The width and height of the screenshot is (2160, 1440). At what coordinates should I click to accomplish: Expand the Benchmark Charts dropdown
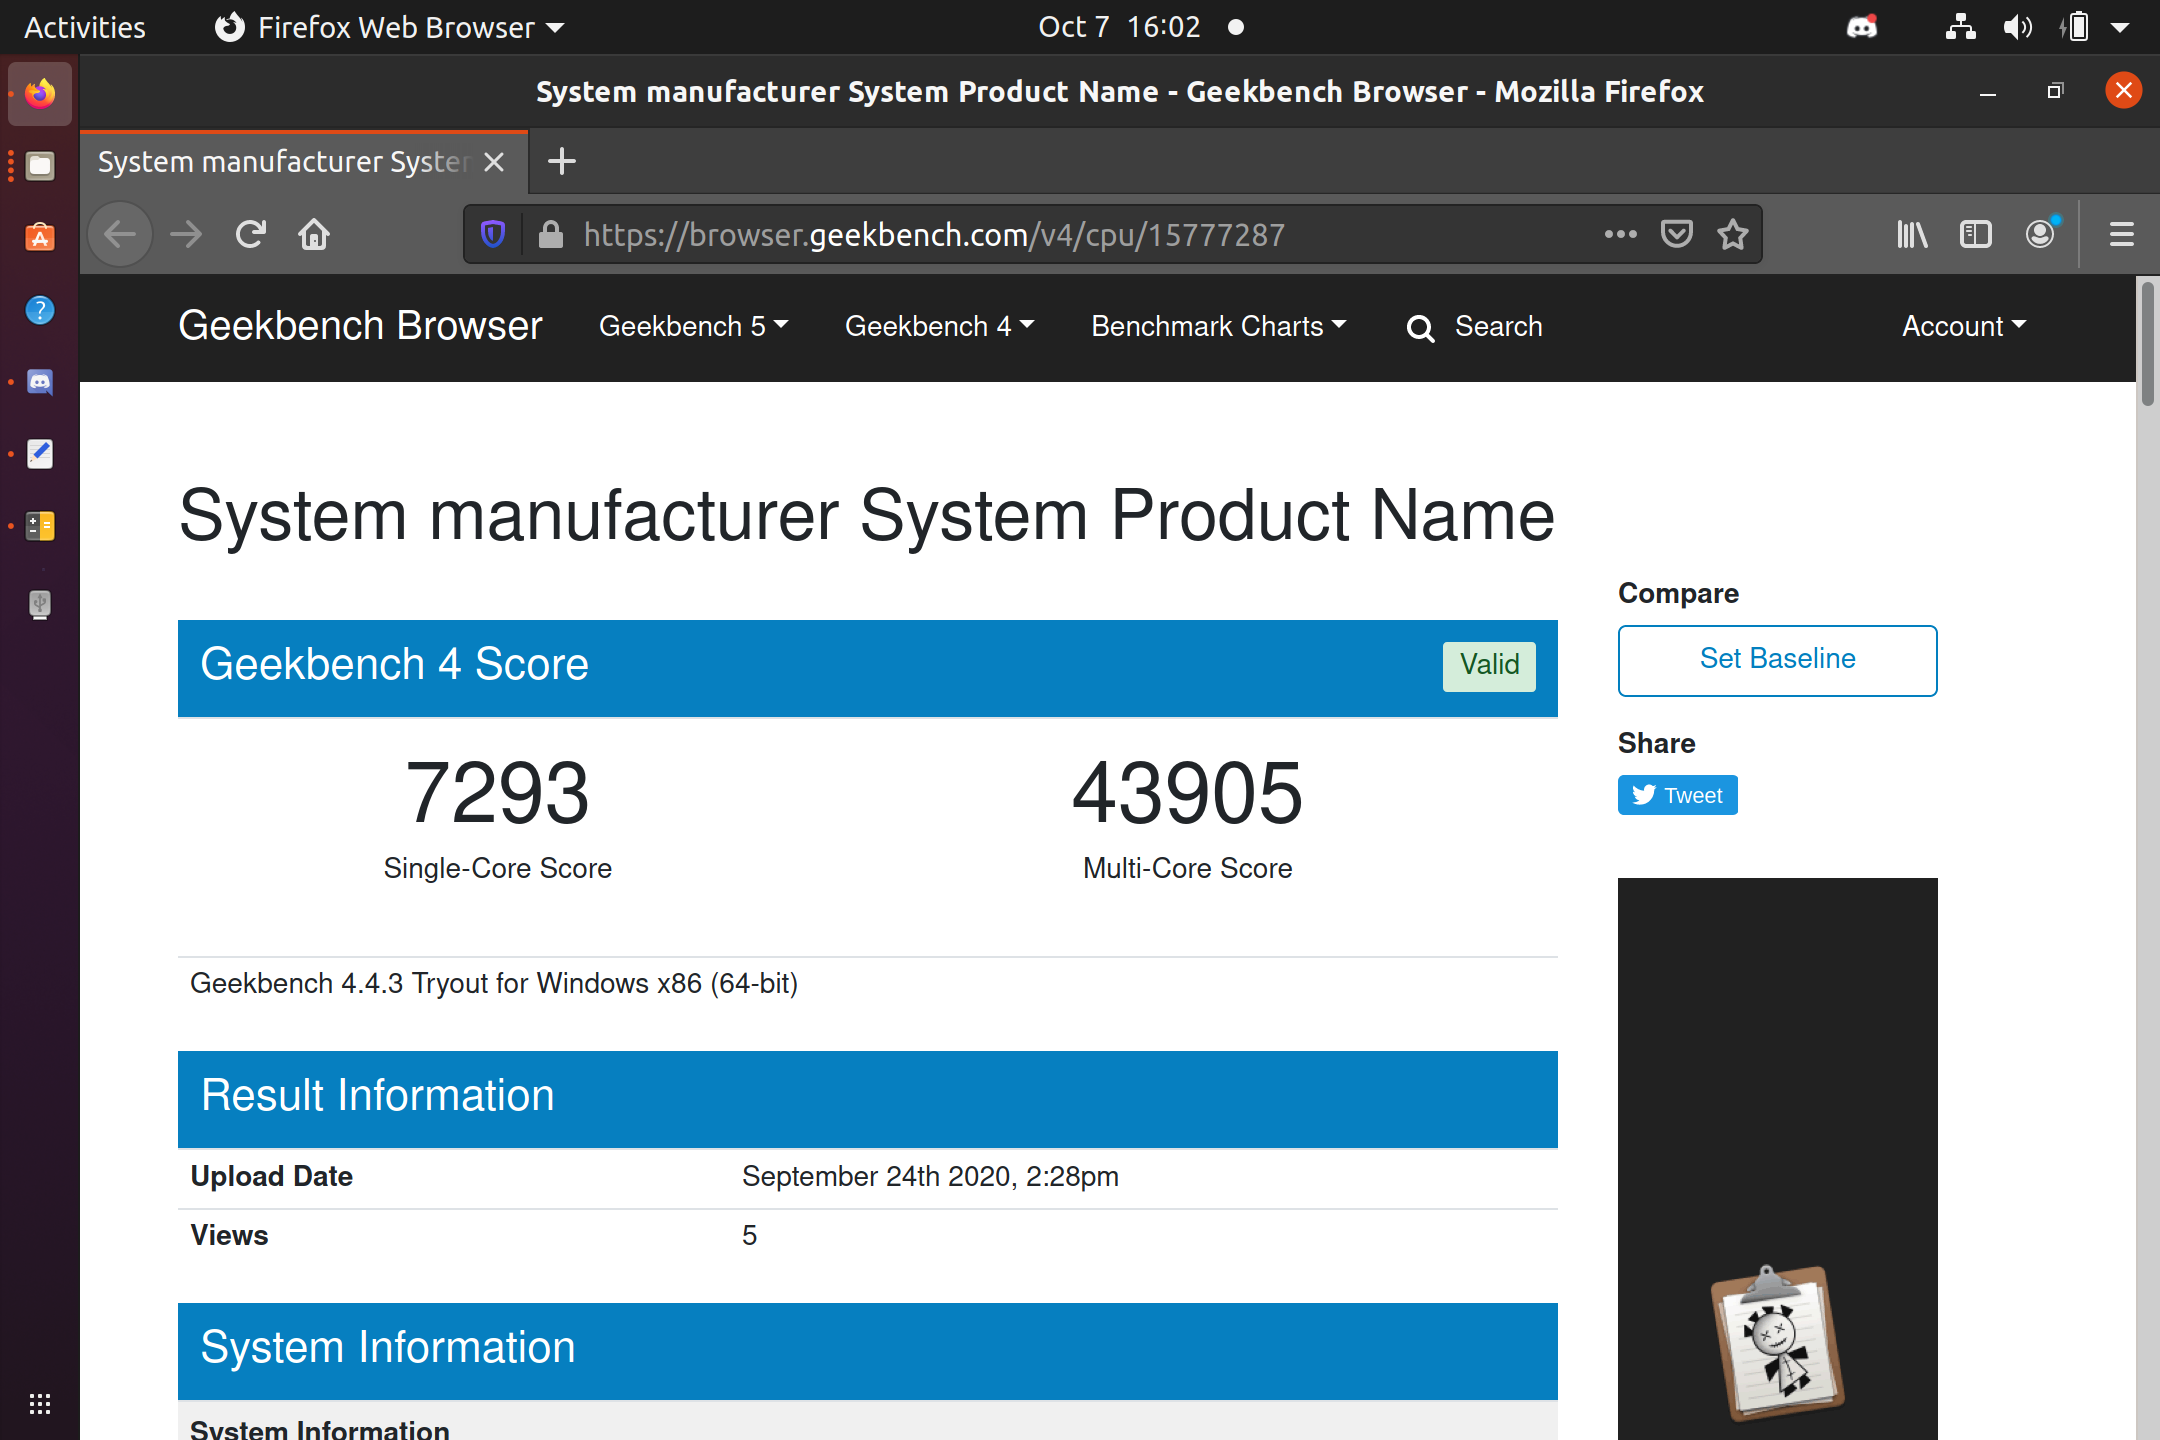pyautogui.click(x=1219, y=326)
